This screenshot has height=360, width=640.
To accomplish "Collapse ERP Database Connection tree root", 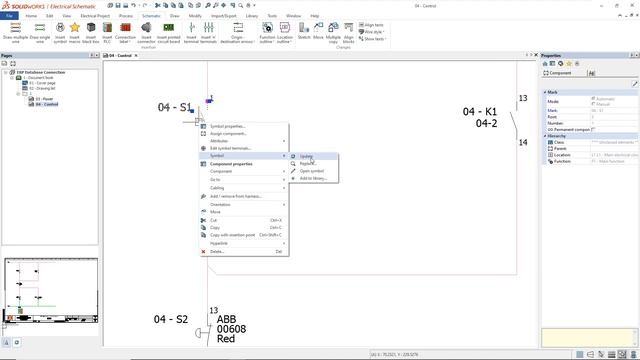I will 6,72.
